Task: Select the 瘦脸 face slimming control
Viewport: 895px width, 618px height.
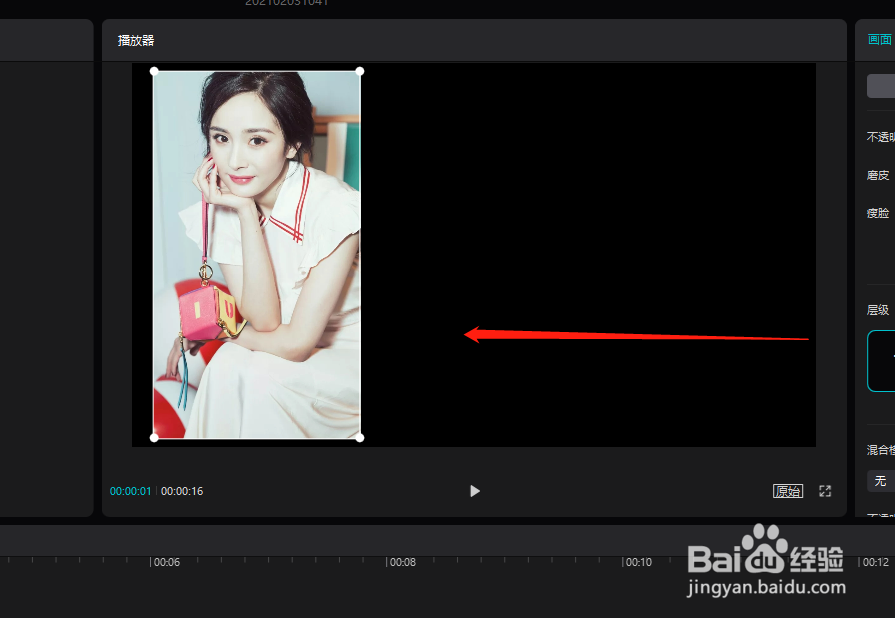Action: [877, 212]
